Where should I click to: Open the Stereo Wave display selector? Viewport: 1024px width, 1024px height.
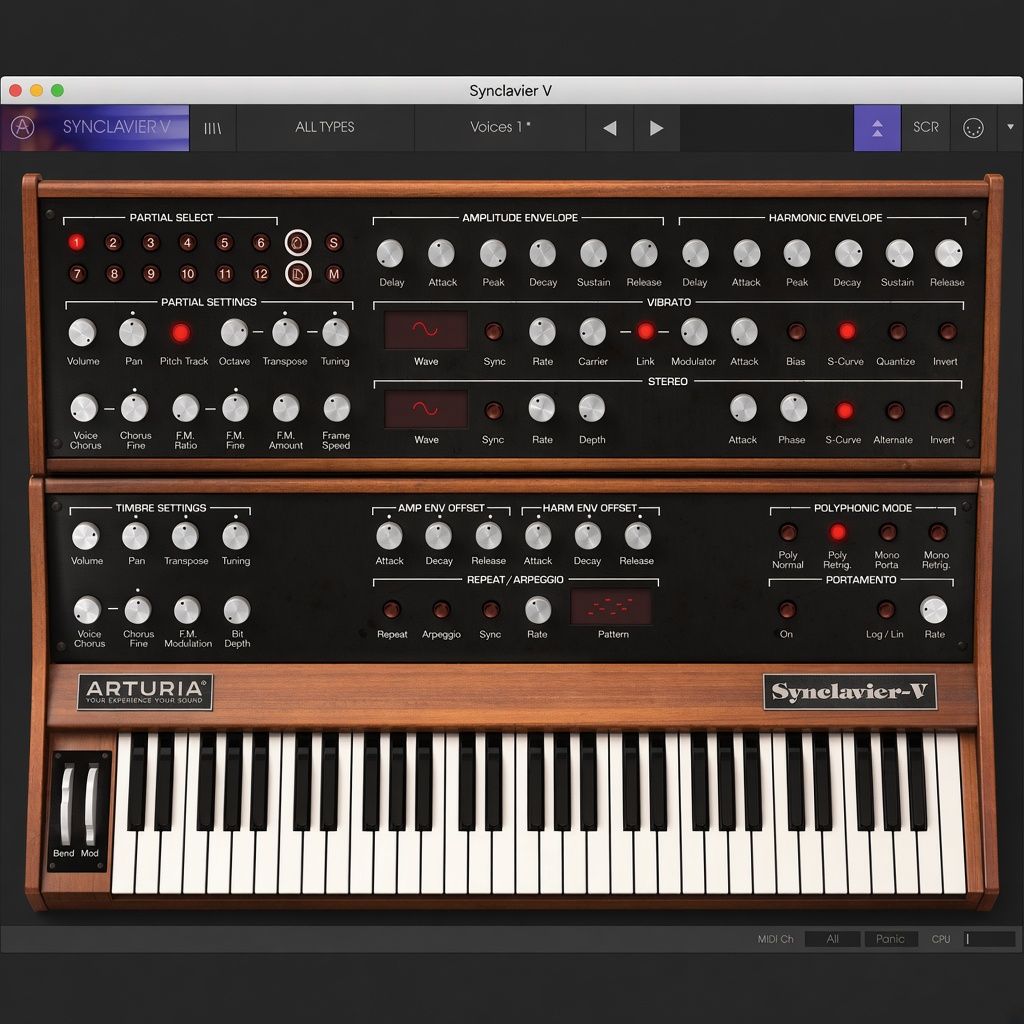tap(426, 409)
